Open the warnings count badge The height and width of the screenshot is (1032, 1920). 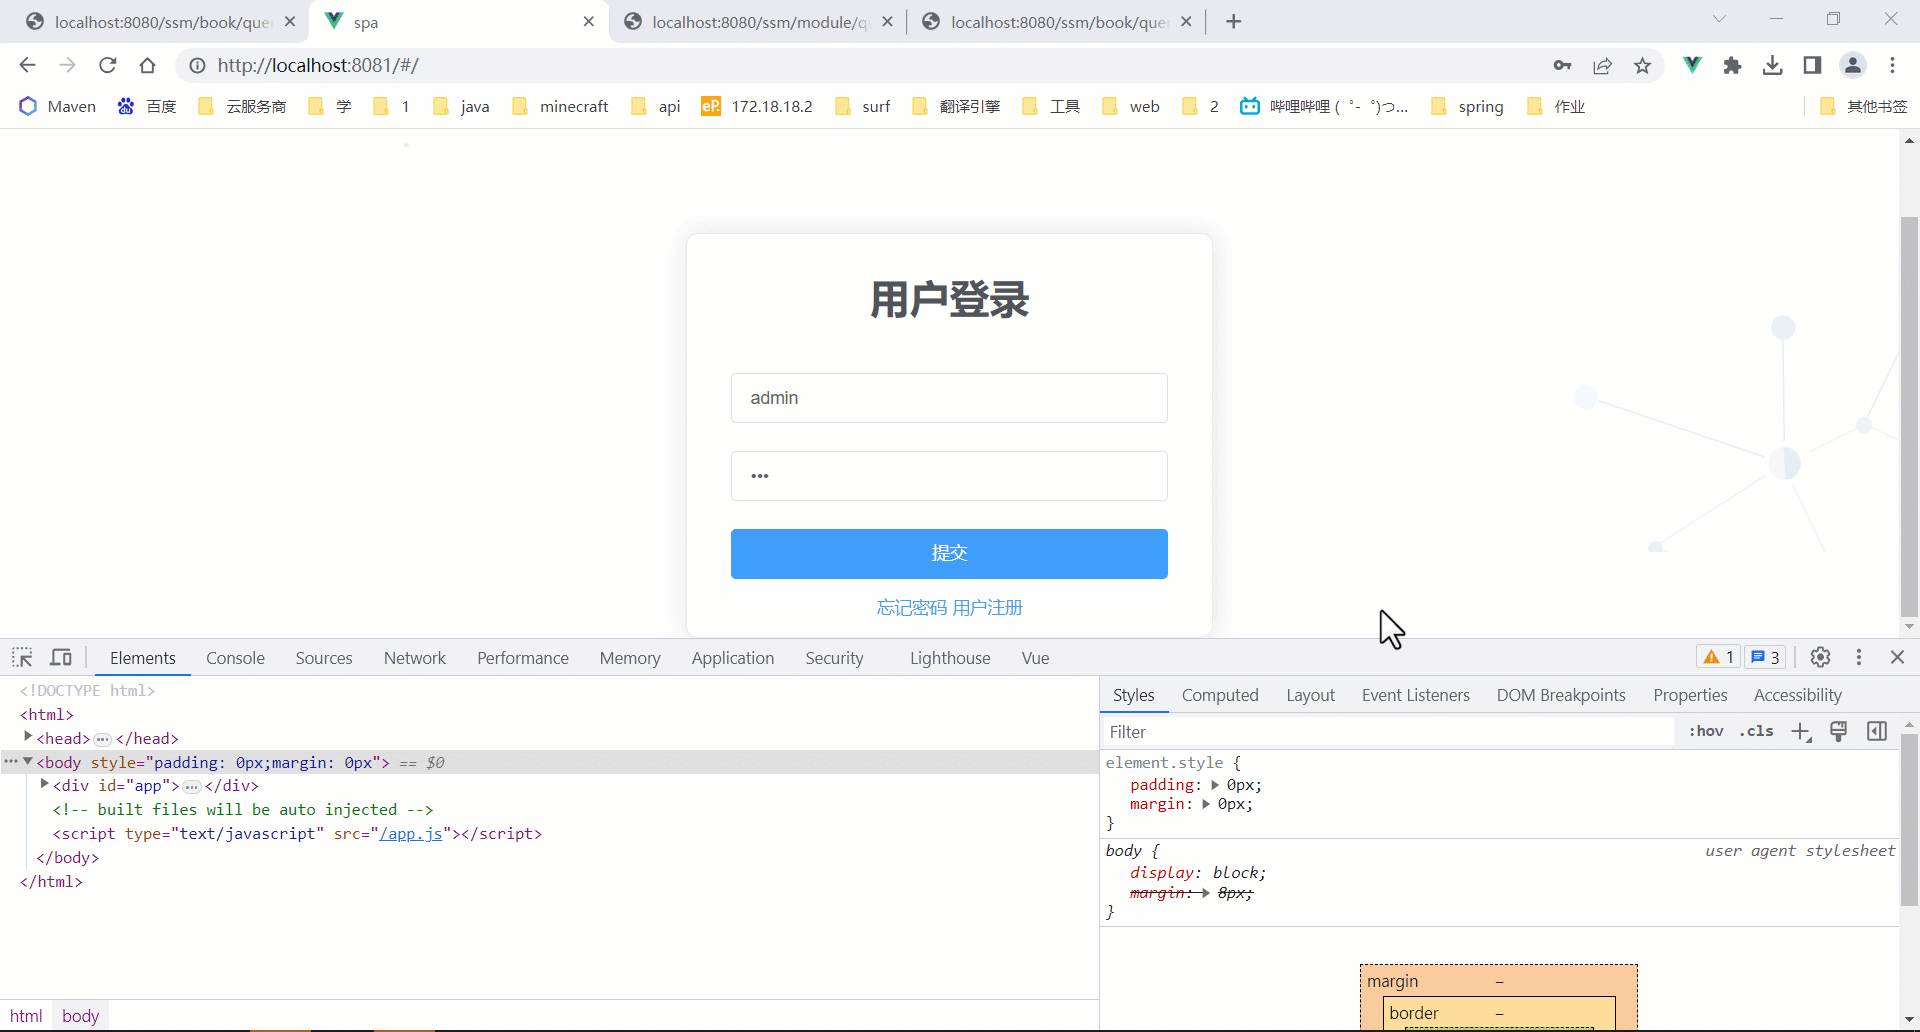click(1718, 657)
